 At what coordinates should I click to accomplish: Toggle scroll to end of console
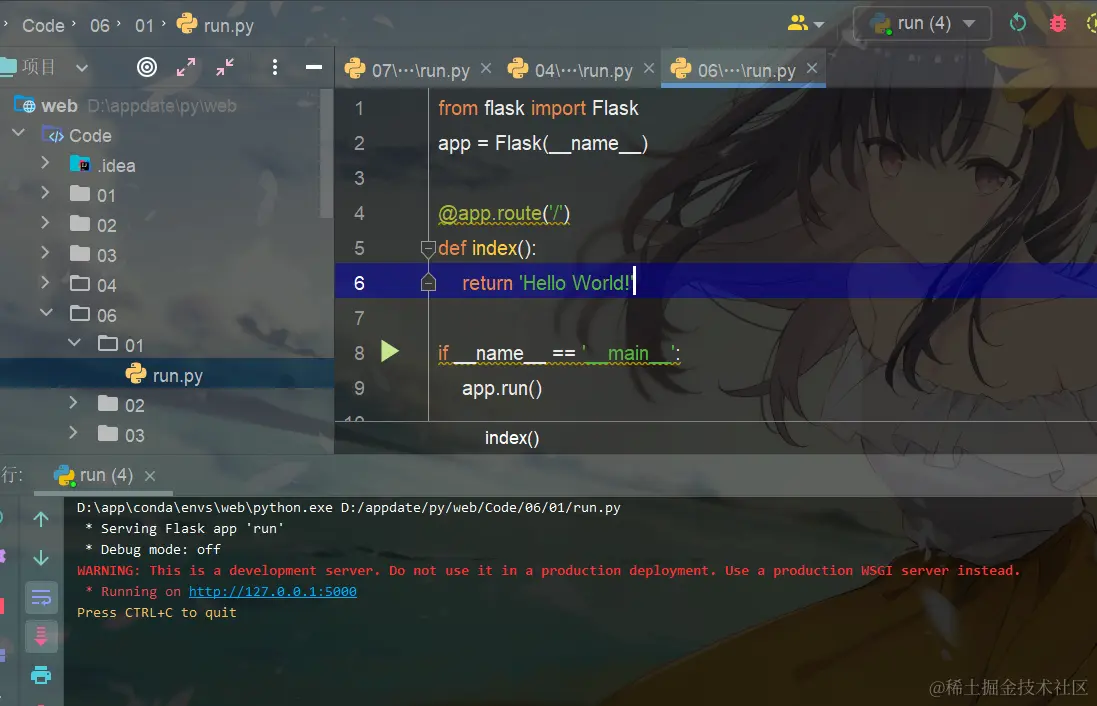coord(41,636)
